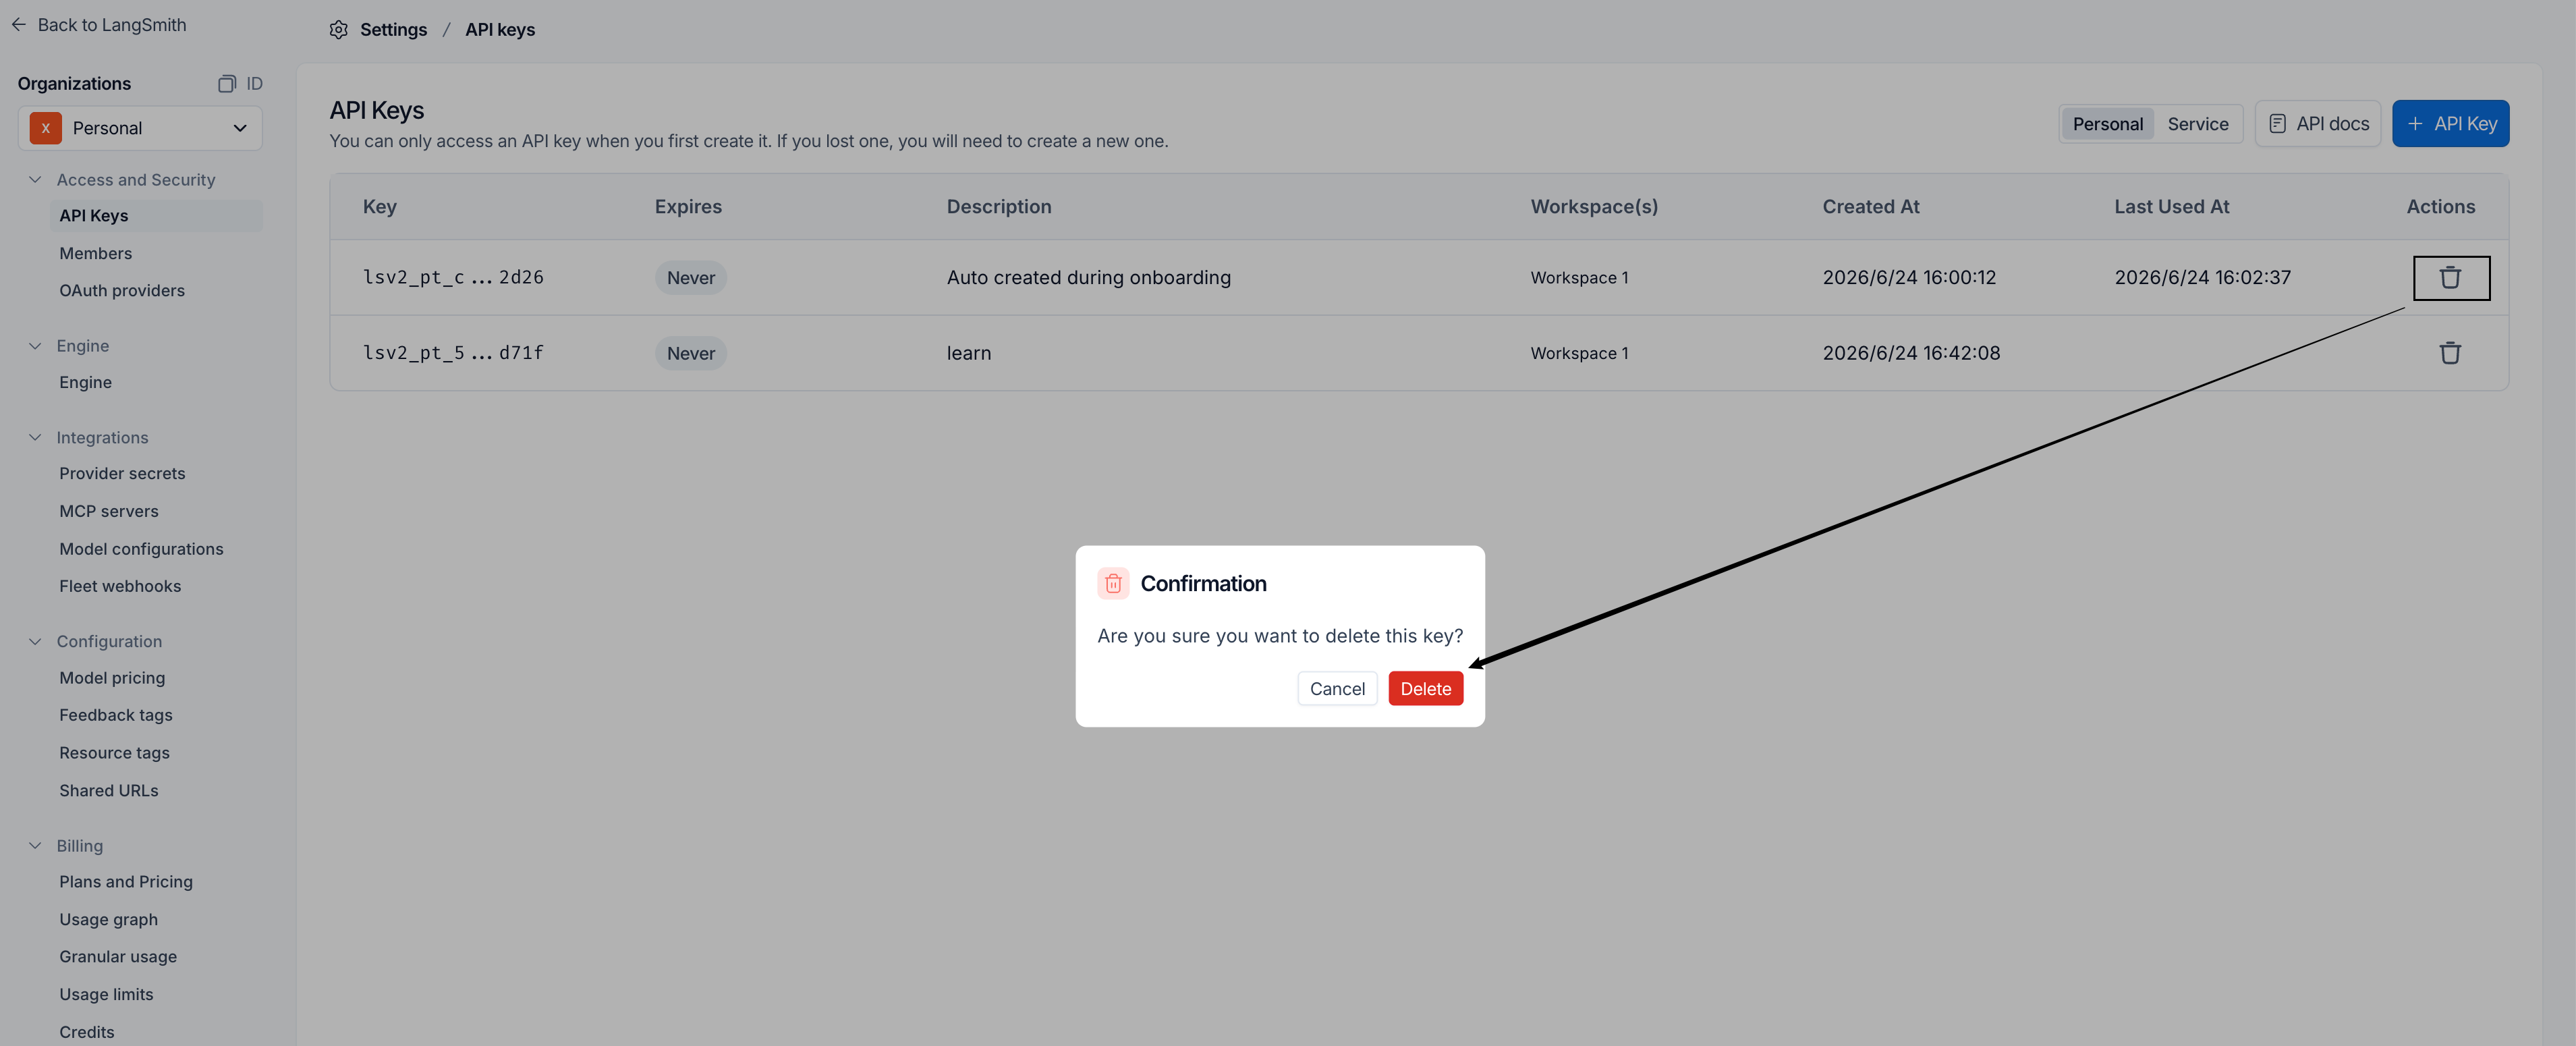Collapse the Billing section
The width and height of the screenshot is (2576, 1046).
pyautogui.click(x=35, y=846)
